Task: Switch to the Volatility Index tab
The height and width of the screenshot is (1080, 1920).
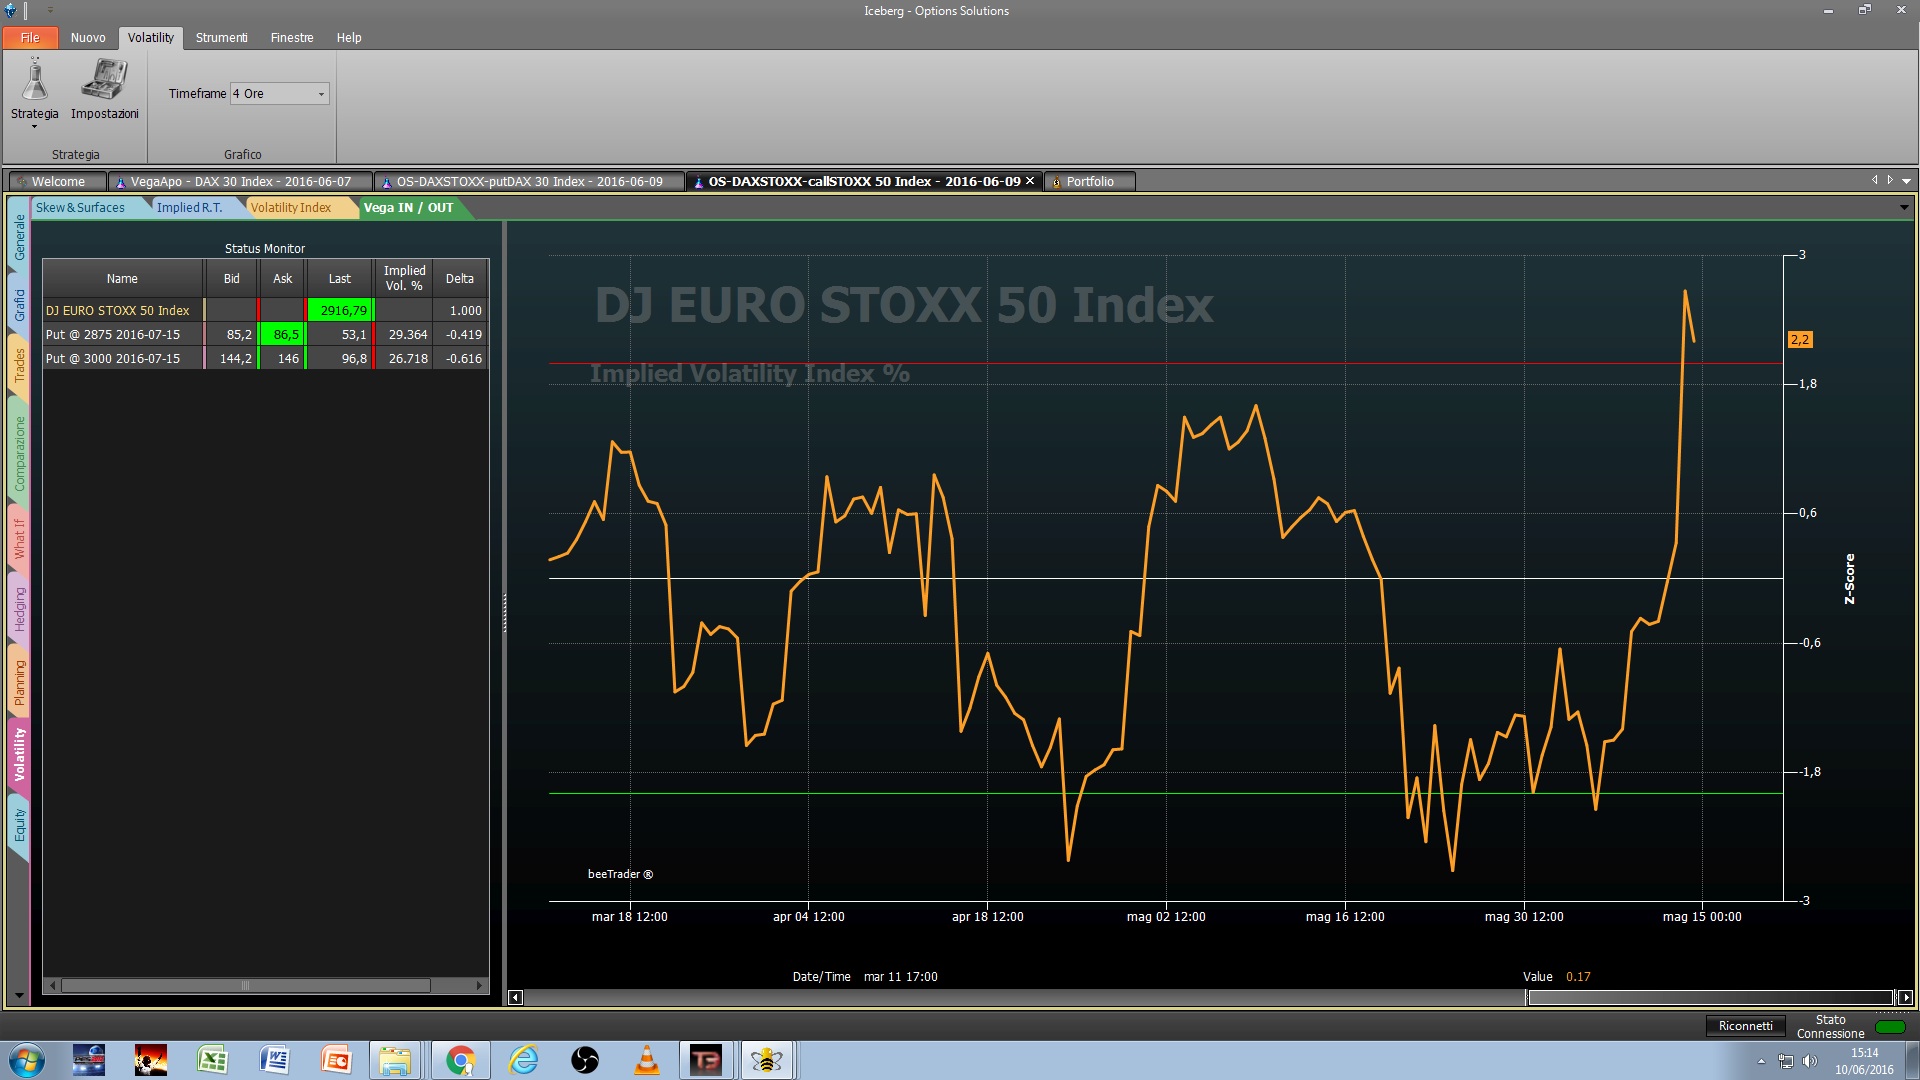Action: coord(291,208)
